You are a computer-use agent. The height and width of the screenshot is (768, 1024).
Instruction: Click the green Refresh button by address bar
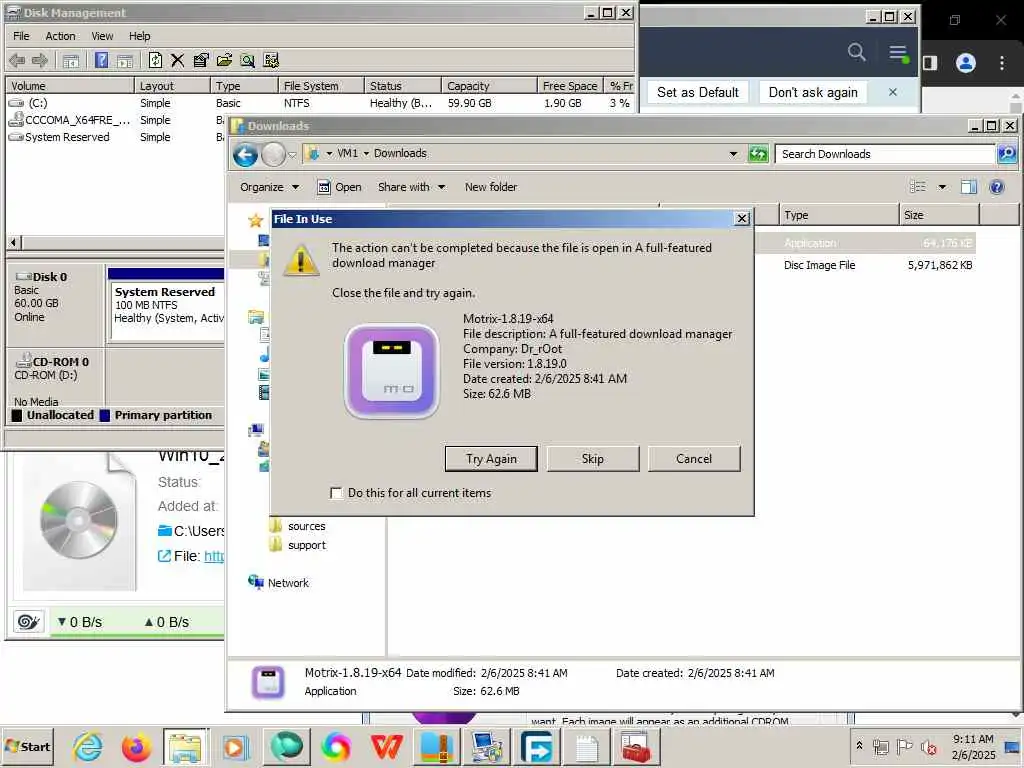coord(758,154)
